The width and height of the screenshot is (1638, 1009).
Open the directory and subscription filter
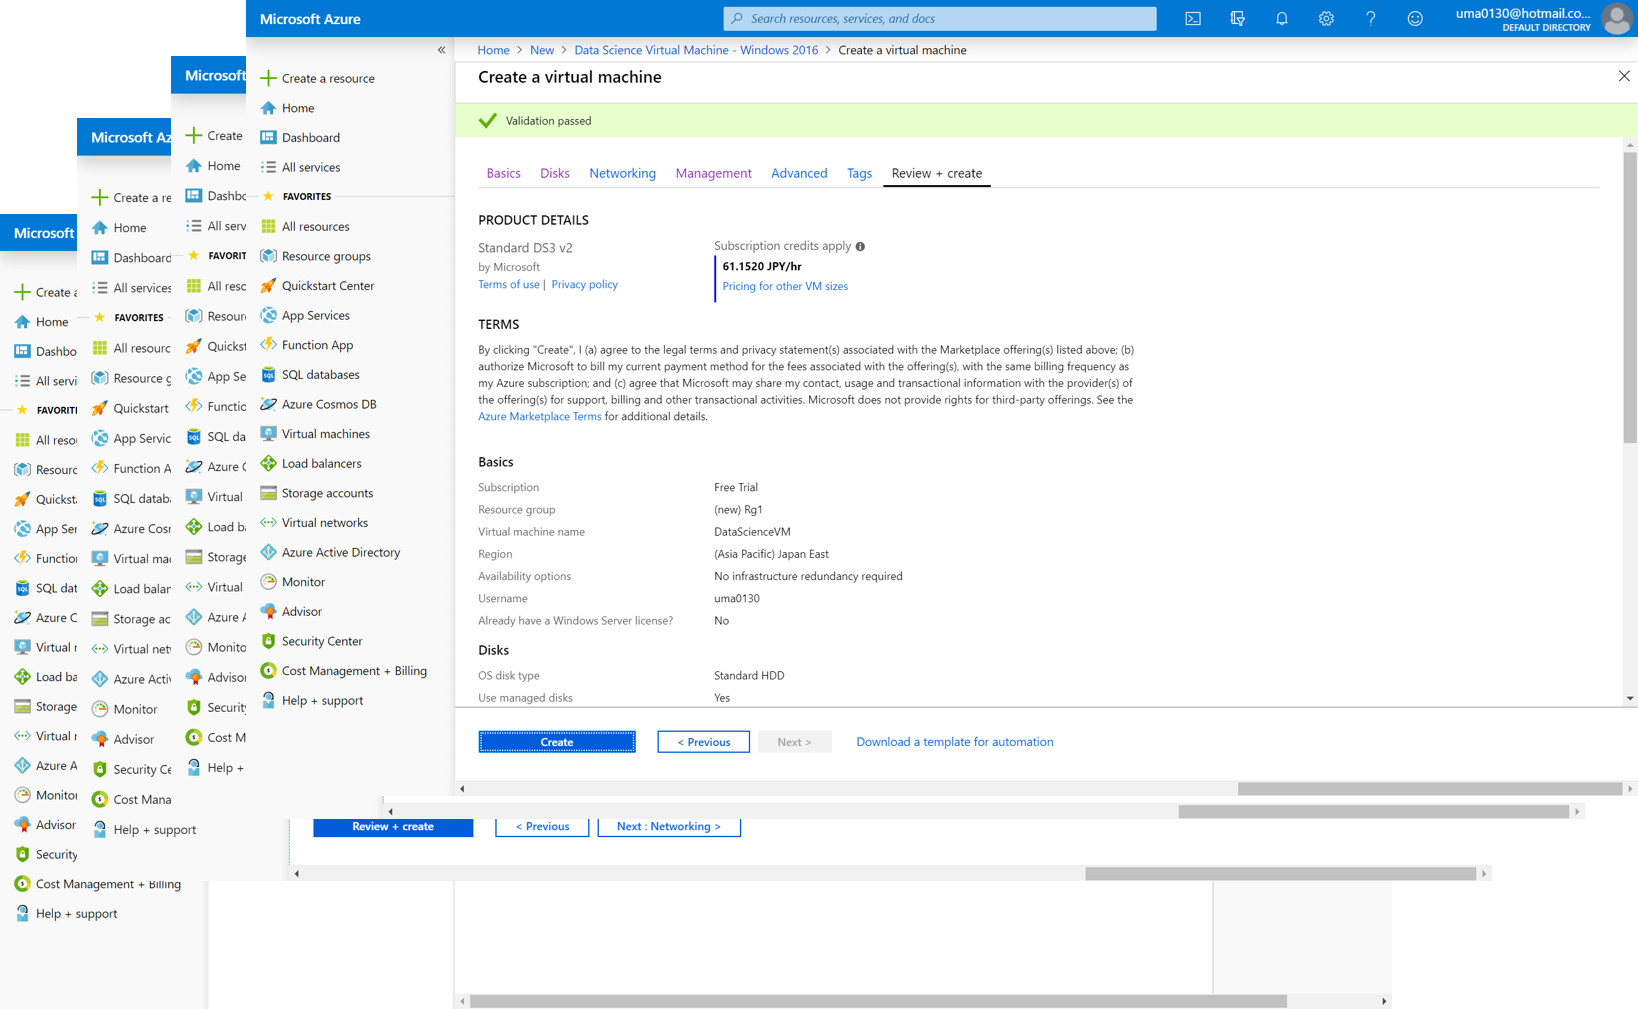click(x=1237, y=19)
